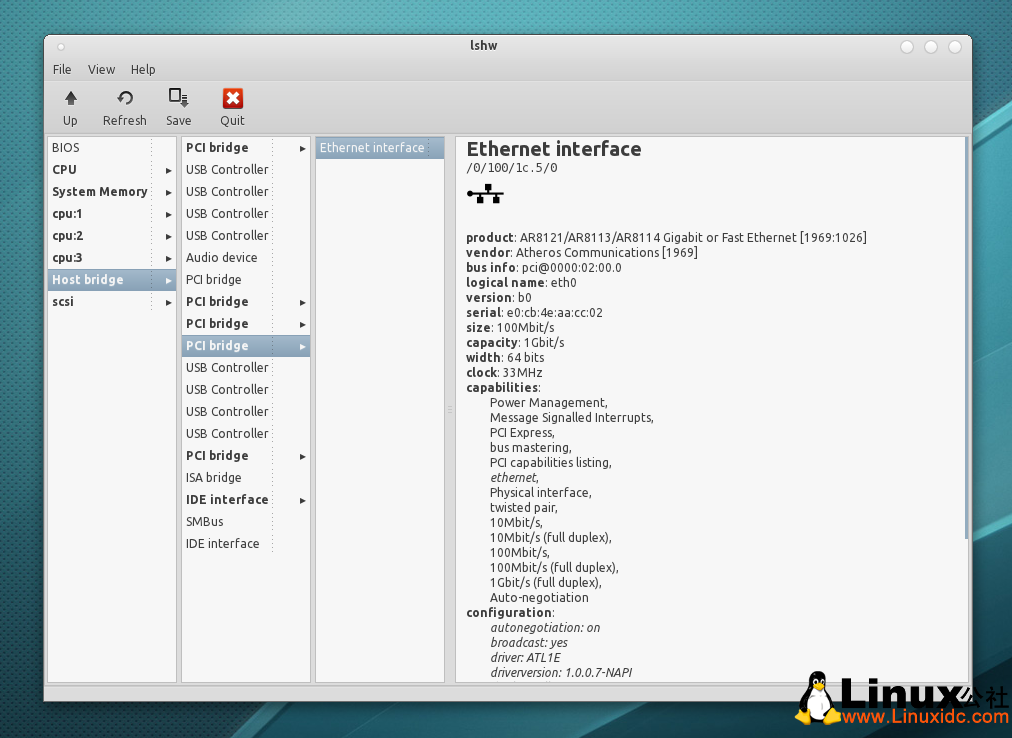This screenshot has height=738, width=1012.
Task: Select the ISA bridge entry
Action: pyautogui.click(x=214, y=478)
